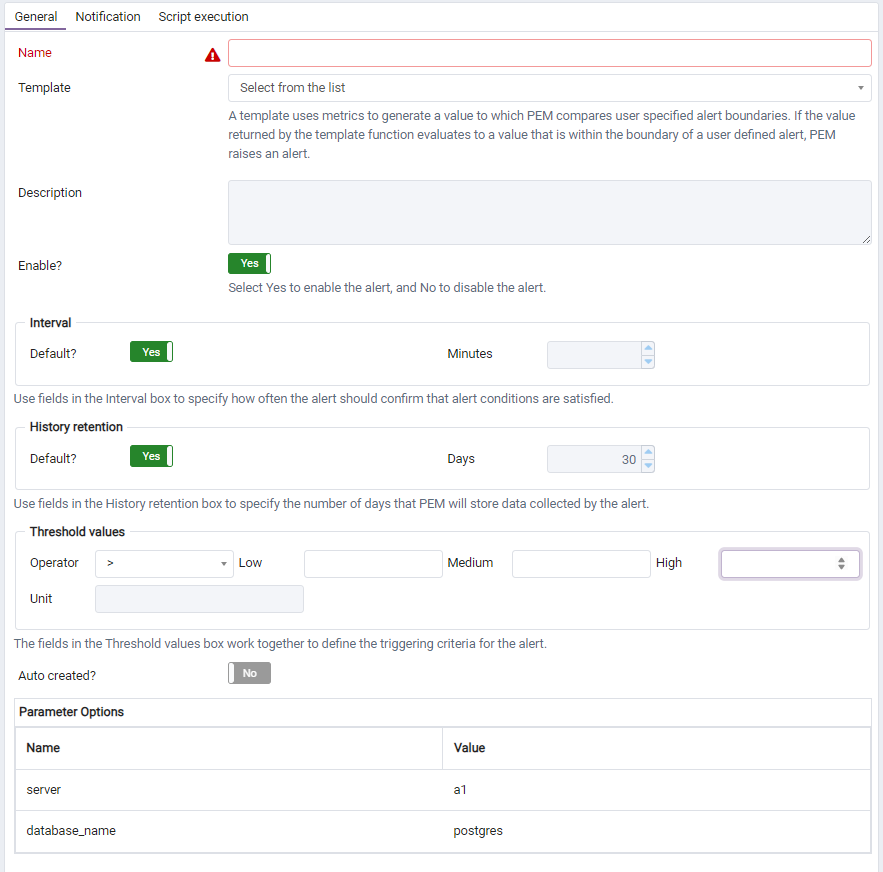Screen dimensions: 883x872
Task: Click the High threshold spinner arrows
Action: 842,564
